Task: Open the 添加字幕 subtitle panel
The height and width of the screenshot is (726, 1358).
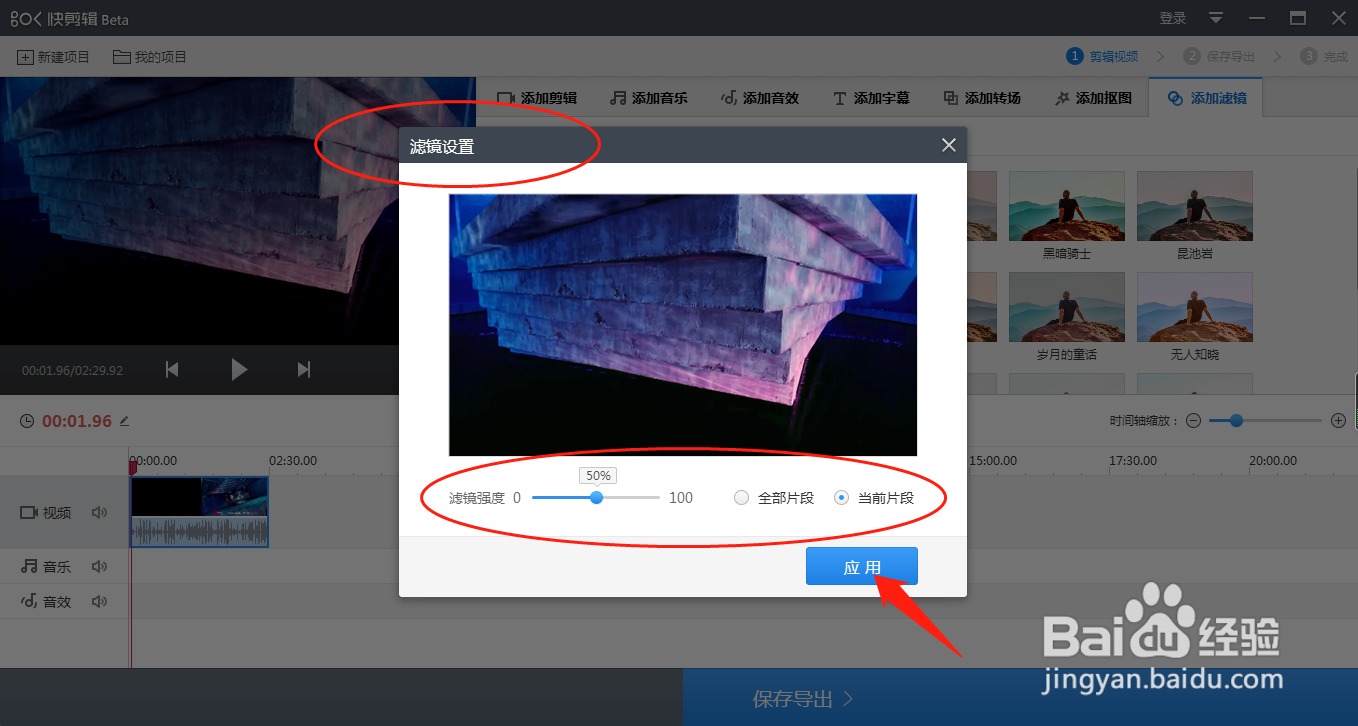Action: click(x=871, y=97)
